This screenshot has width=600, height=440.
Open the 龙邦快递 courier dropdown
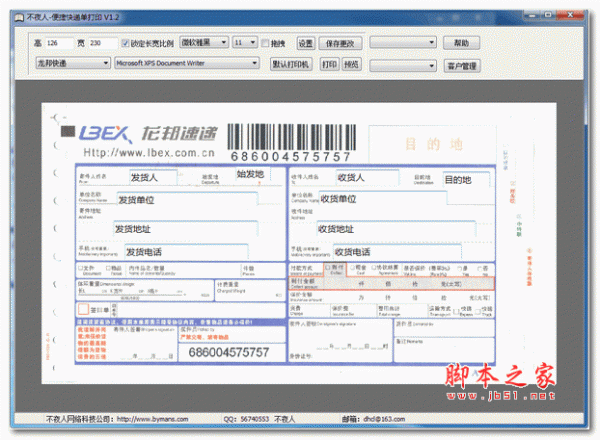tap(73, 63)
